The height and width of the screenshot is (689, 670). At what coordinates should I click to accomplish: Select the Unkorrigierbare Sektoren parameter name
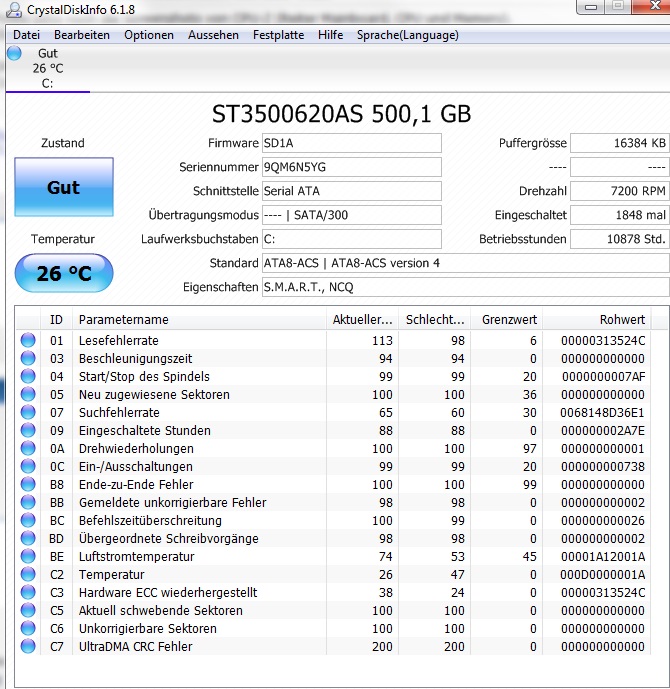click(148, 628)
